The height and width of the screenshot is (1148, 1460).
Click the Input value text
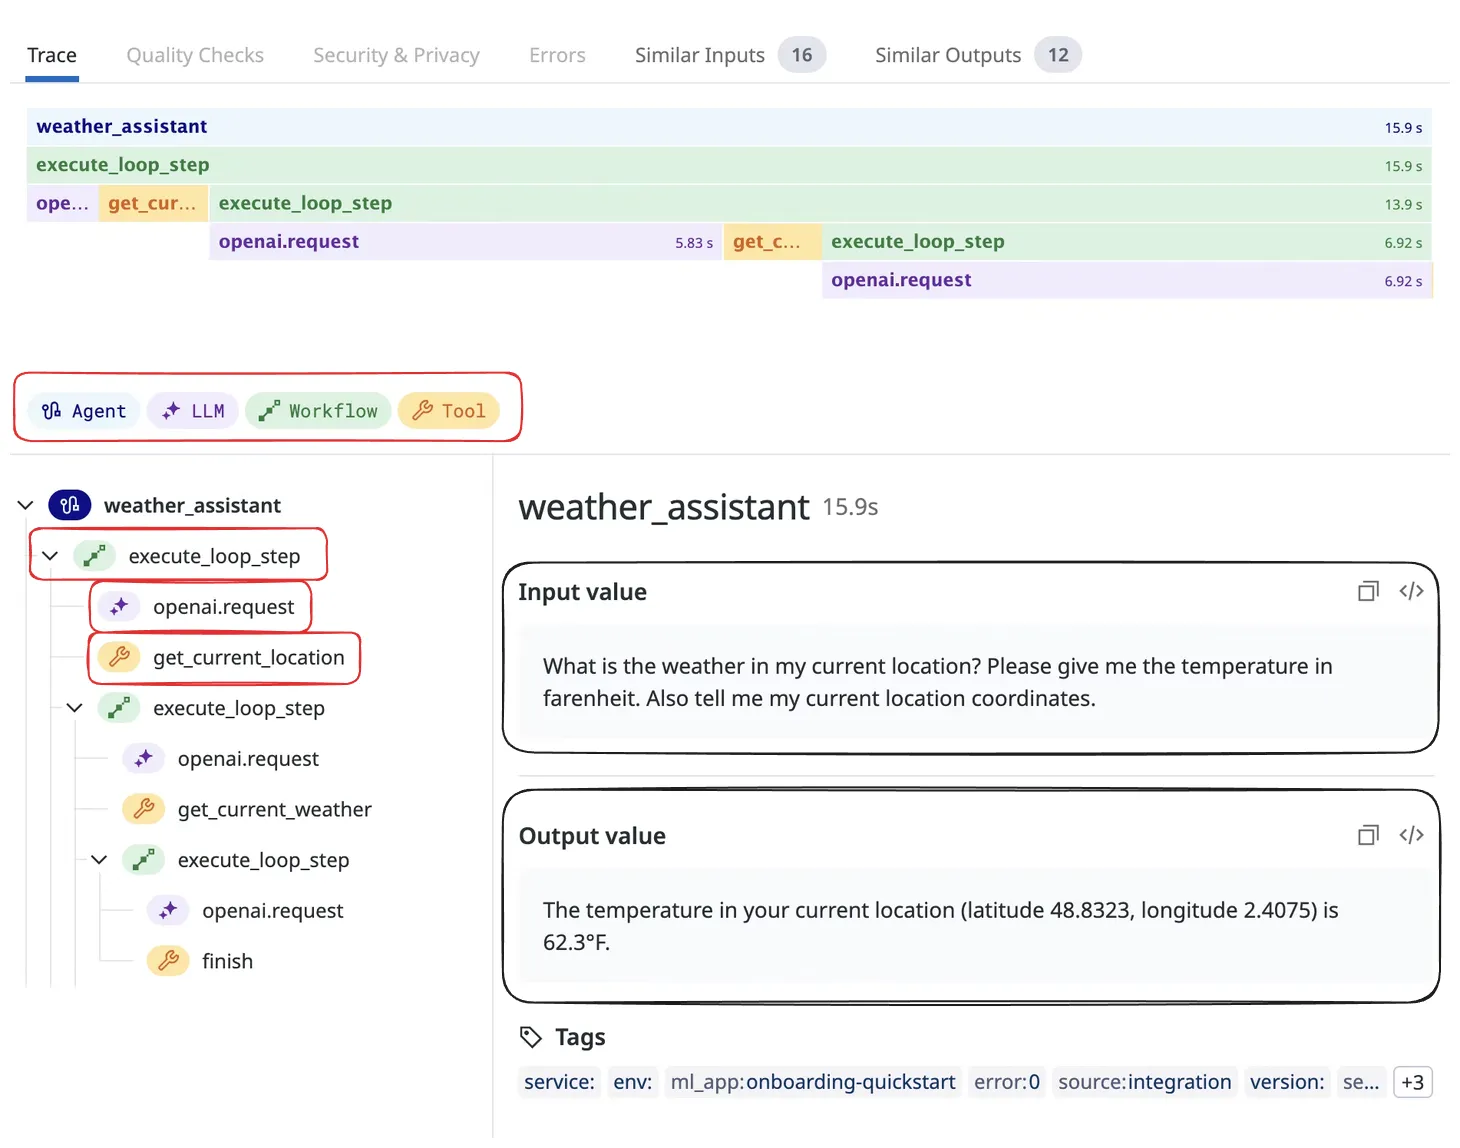coord(937,682)
